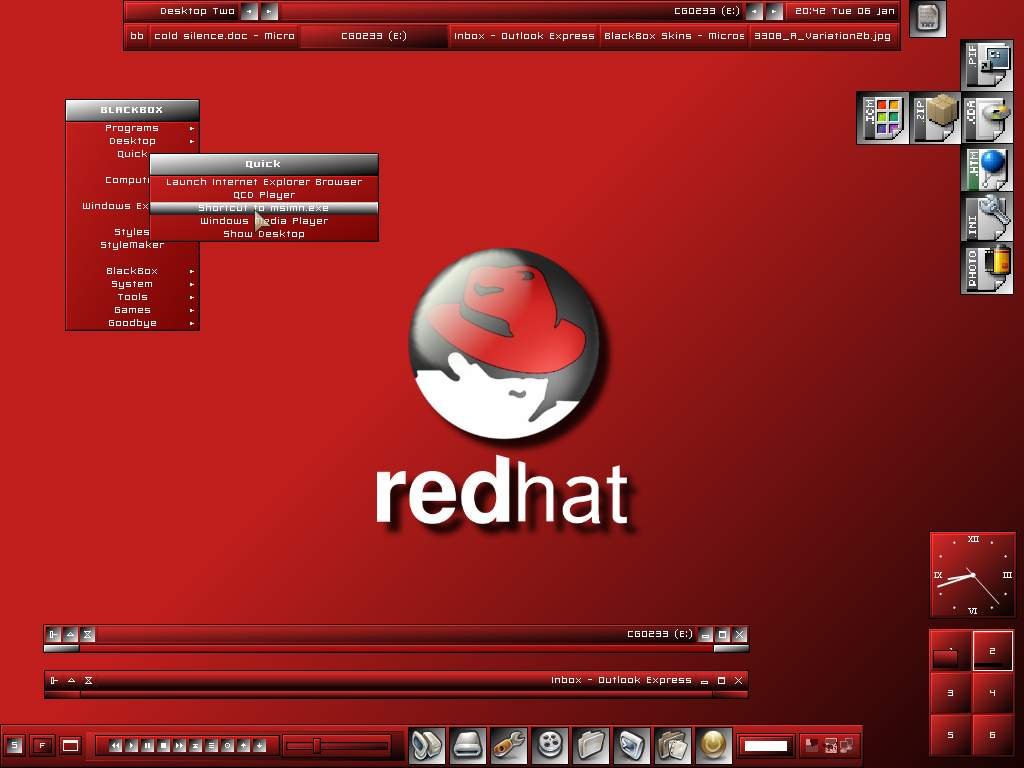
Task: Expand the Goodbye submenu
Action: coord(132,323)
